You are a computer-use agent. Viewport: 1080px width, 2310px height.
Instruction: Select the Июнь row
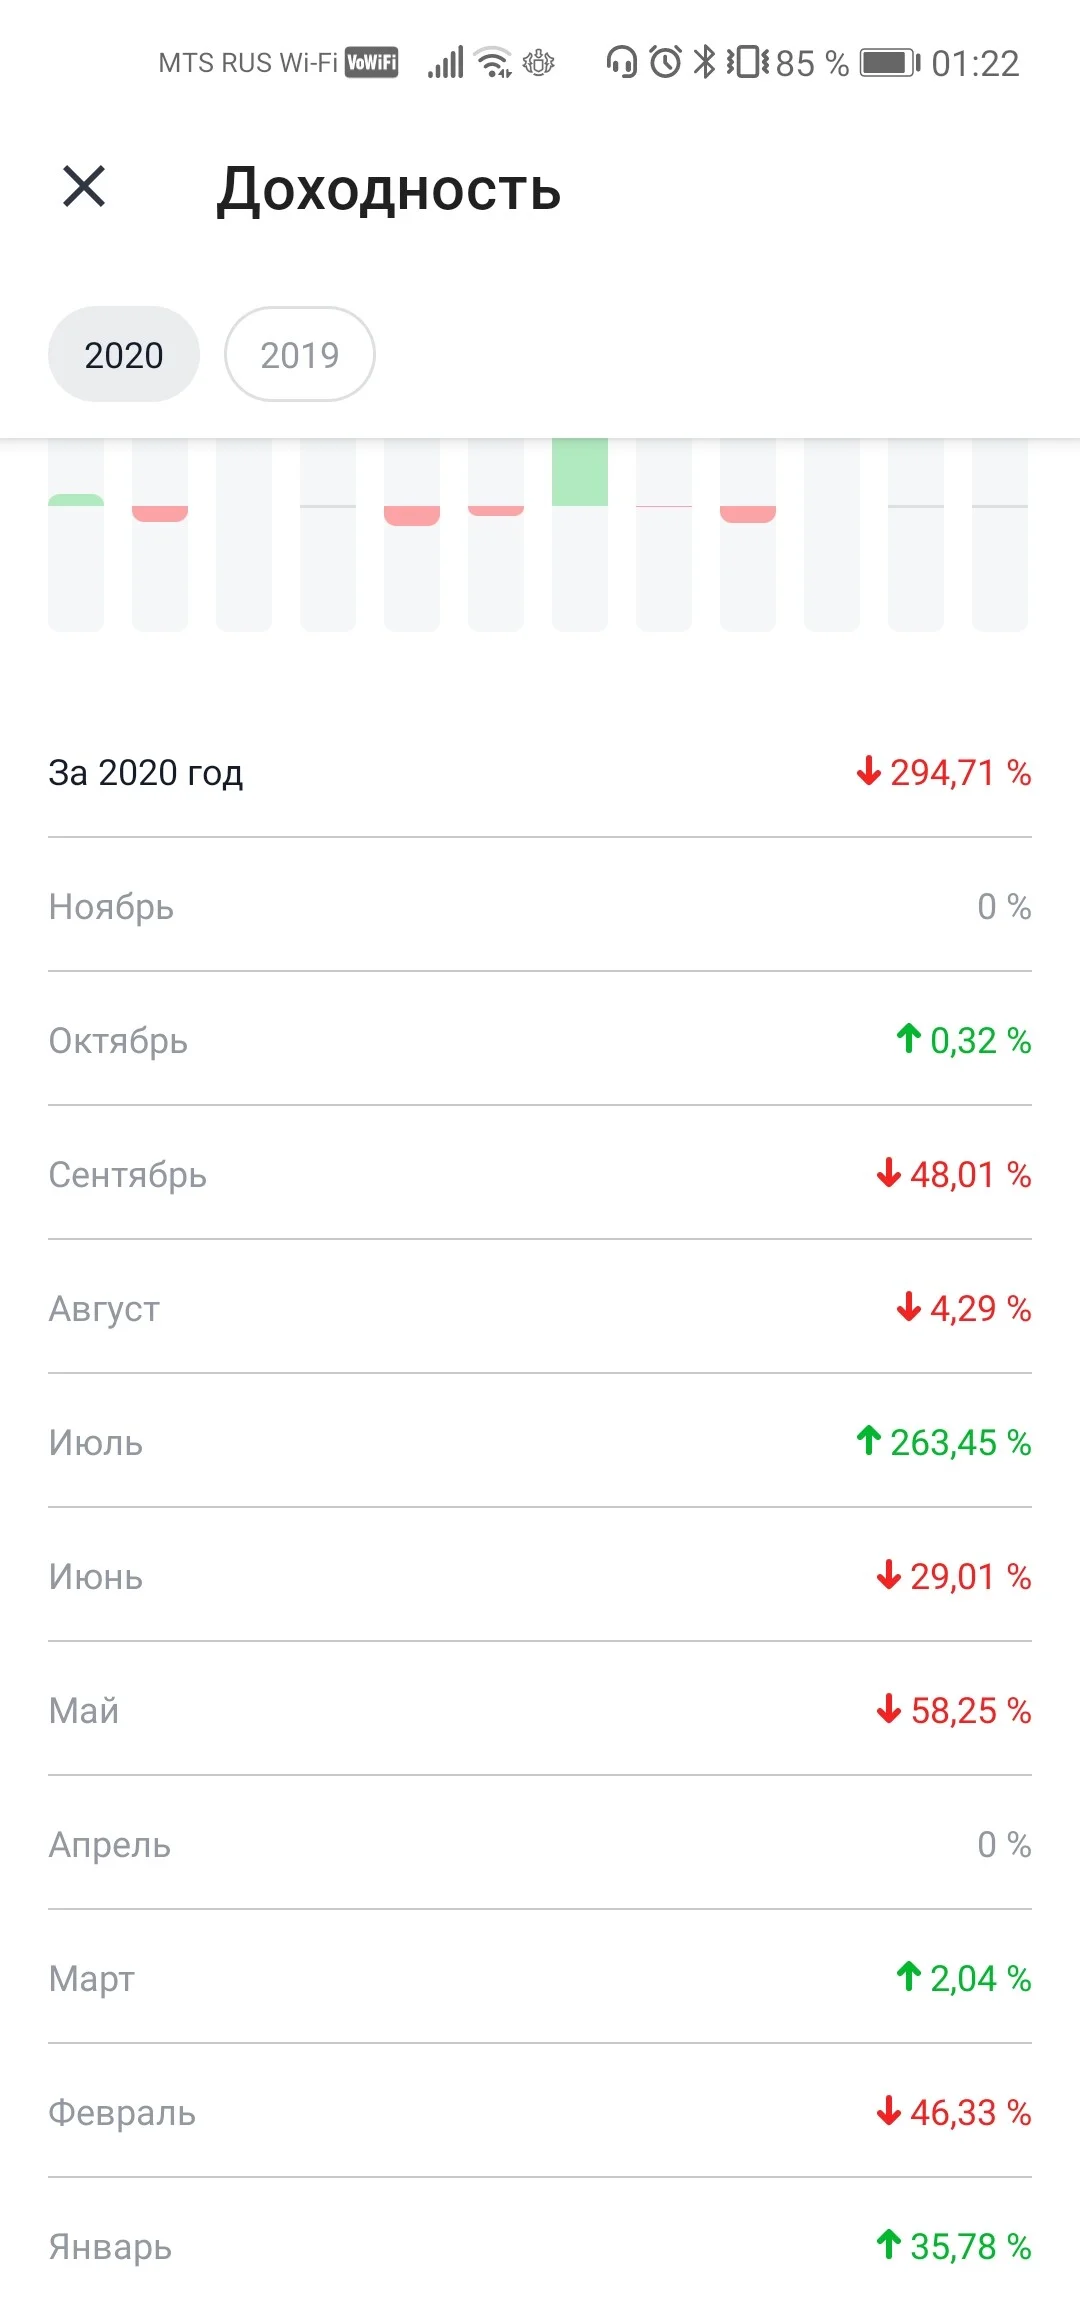click(x=540, y=1576)
